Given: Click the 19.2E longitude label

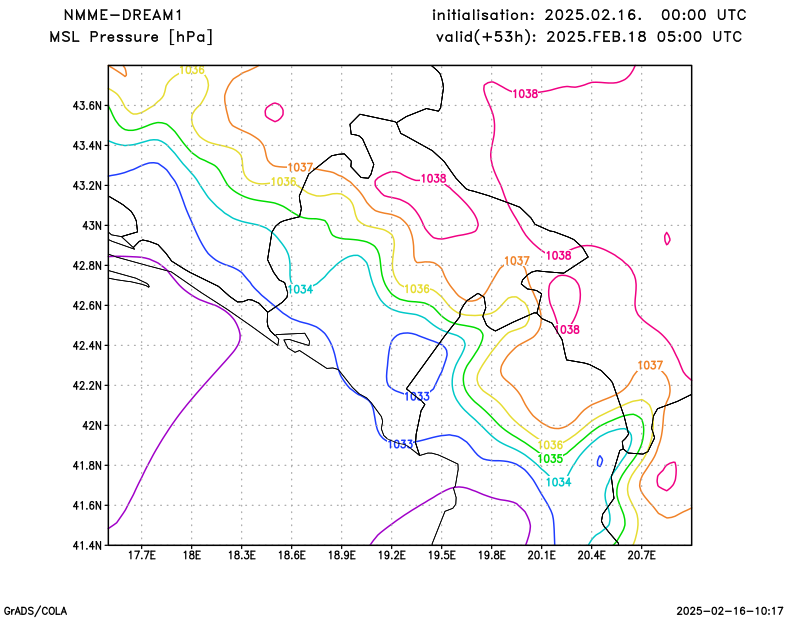Looking at the screenshot, I should pos(391,555).
